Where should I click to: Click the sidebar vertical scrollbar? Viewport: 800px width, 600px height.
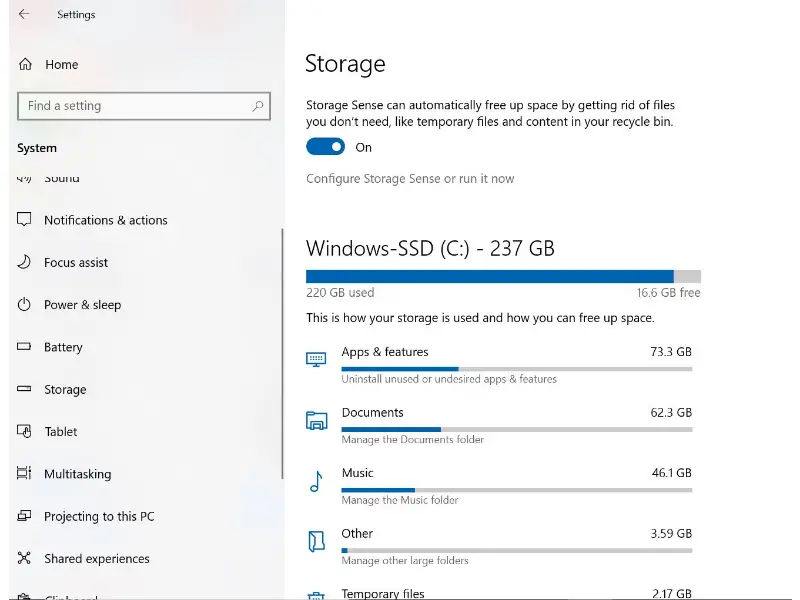tap(282, 354)
